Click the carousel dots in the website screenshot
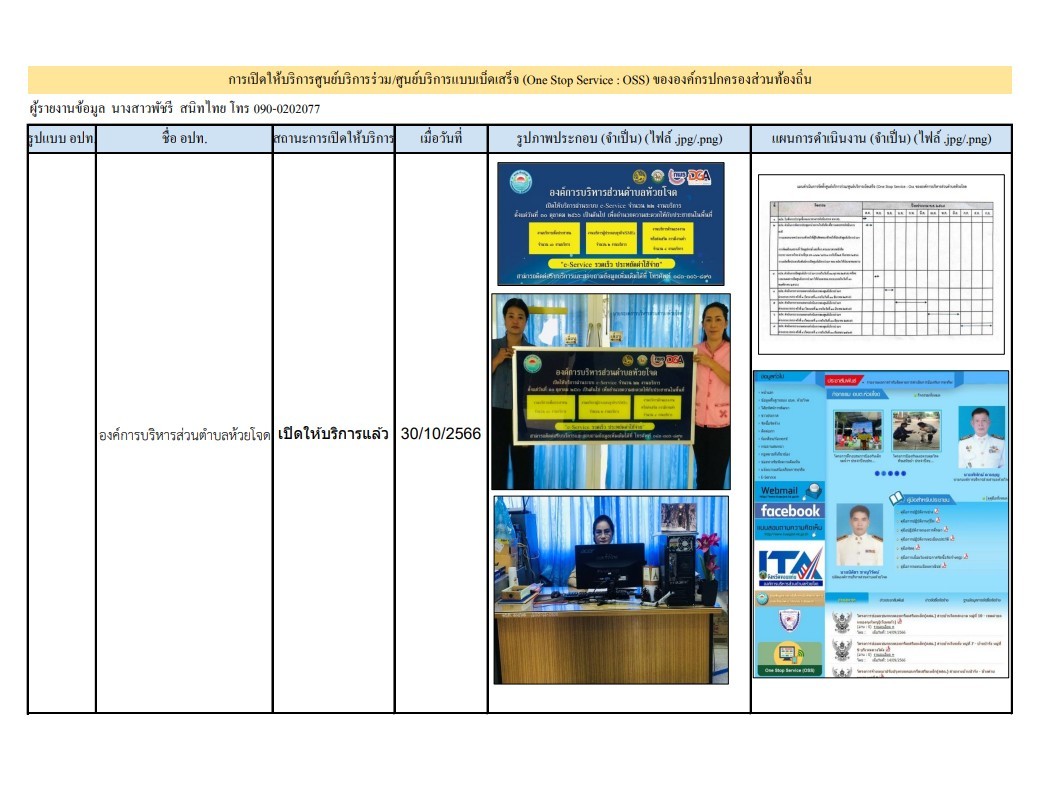Screen dimensions: 1051x794 [889, 473]
